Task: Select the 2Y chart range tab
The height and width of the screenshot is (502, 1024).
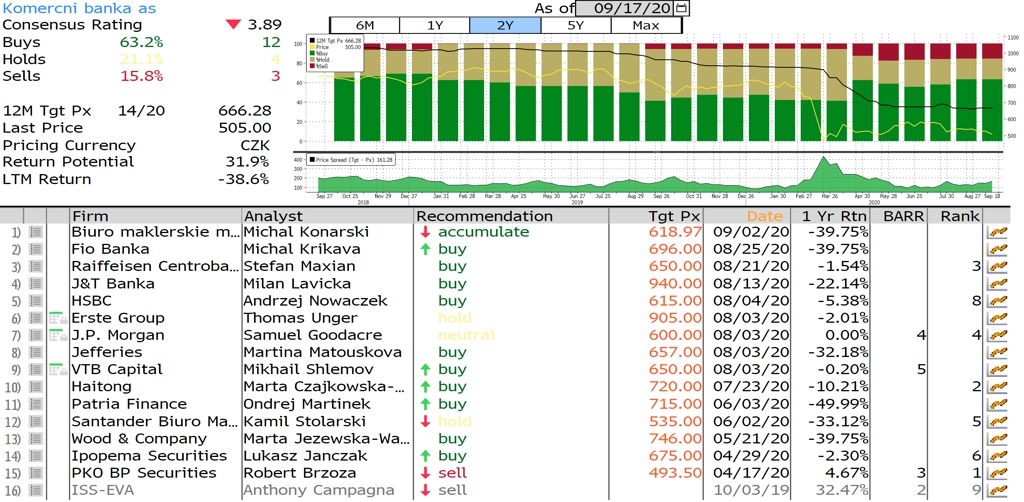Action: [505, 25]
